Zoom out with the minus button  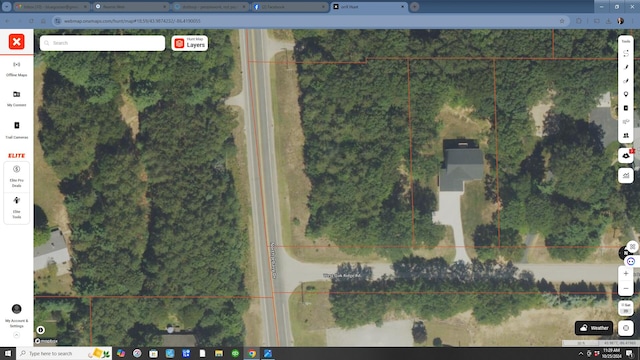626,288
